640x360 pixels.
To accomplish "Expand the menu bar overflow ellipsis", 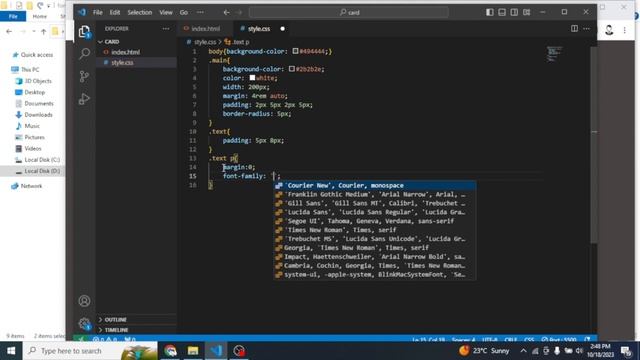I will [200, 12].
